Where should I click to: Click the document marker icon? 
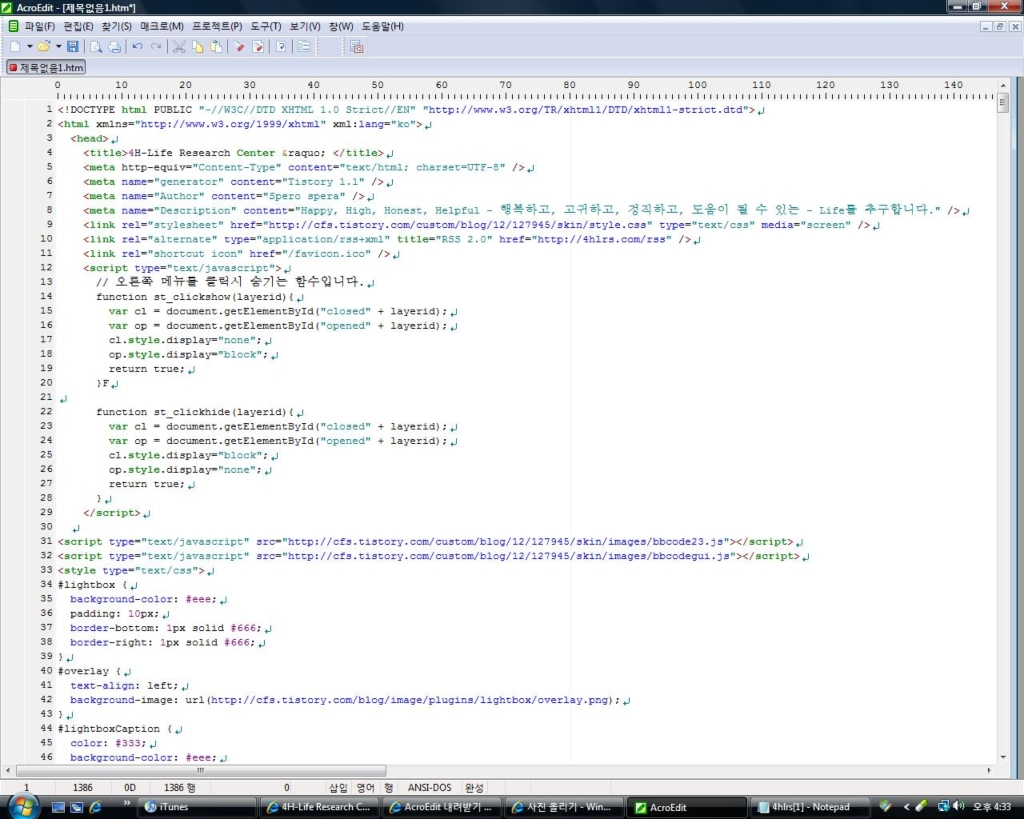pos(257,46)
